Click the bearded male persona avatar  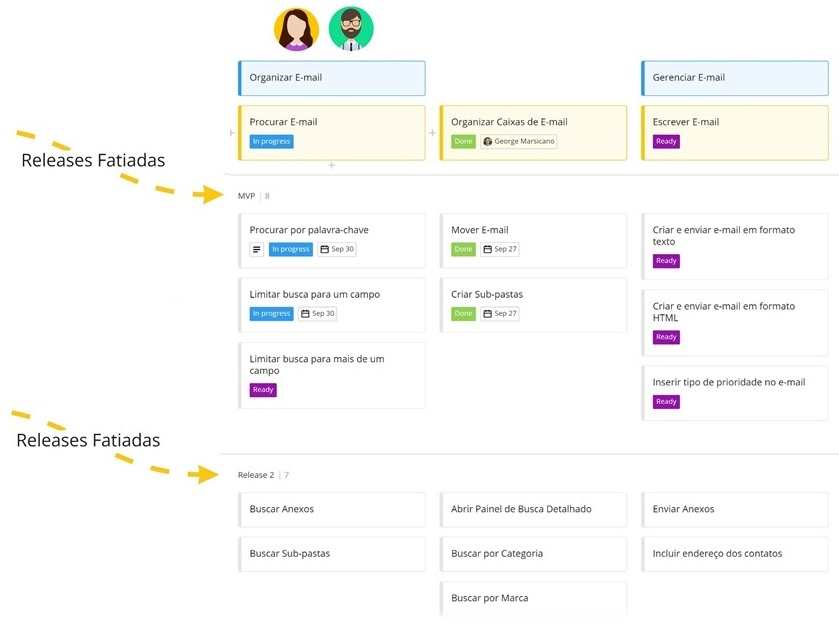click(351, 29)
